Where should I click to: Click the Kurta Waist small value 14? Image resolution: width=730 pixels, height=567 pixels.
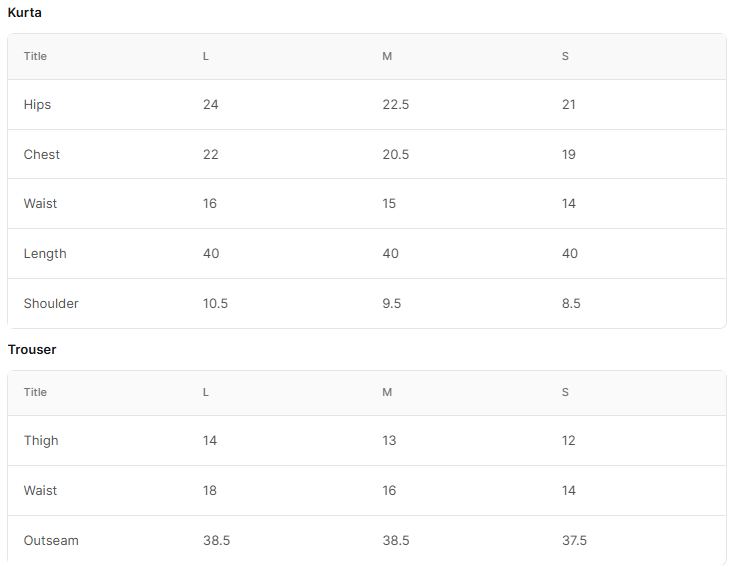tap(568, 204)
